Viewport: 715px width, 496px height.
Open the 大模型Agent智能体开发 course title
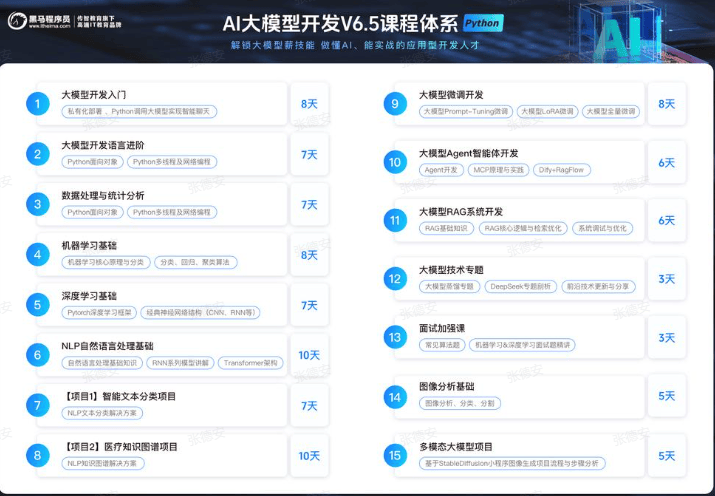pyautogui.click(x=468, y=153)
